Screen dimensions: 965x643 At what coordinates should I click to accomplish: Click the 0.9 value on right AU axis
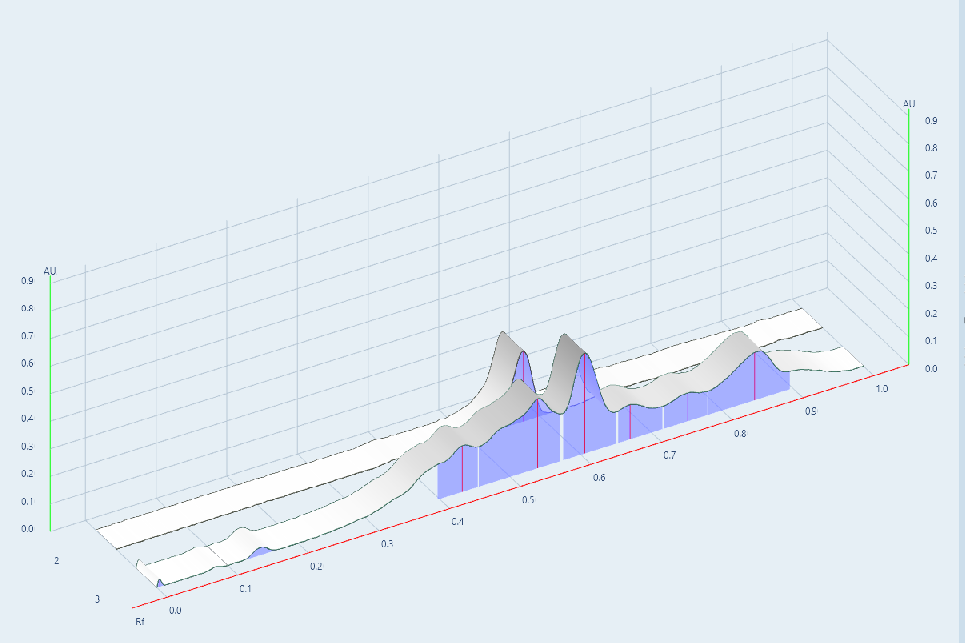(x=931, y=120)
